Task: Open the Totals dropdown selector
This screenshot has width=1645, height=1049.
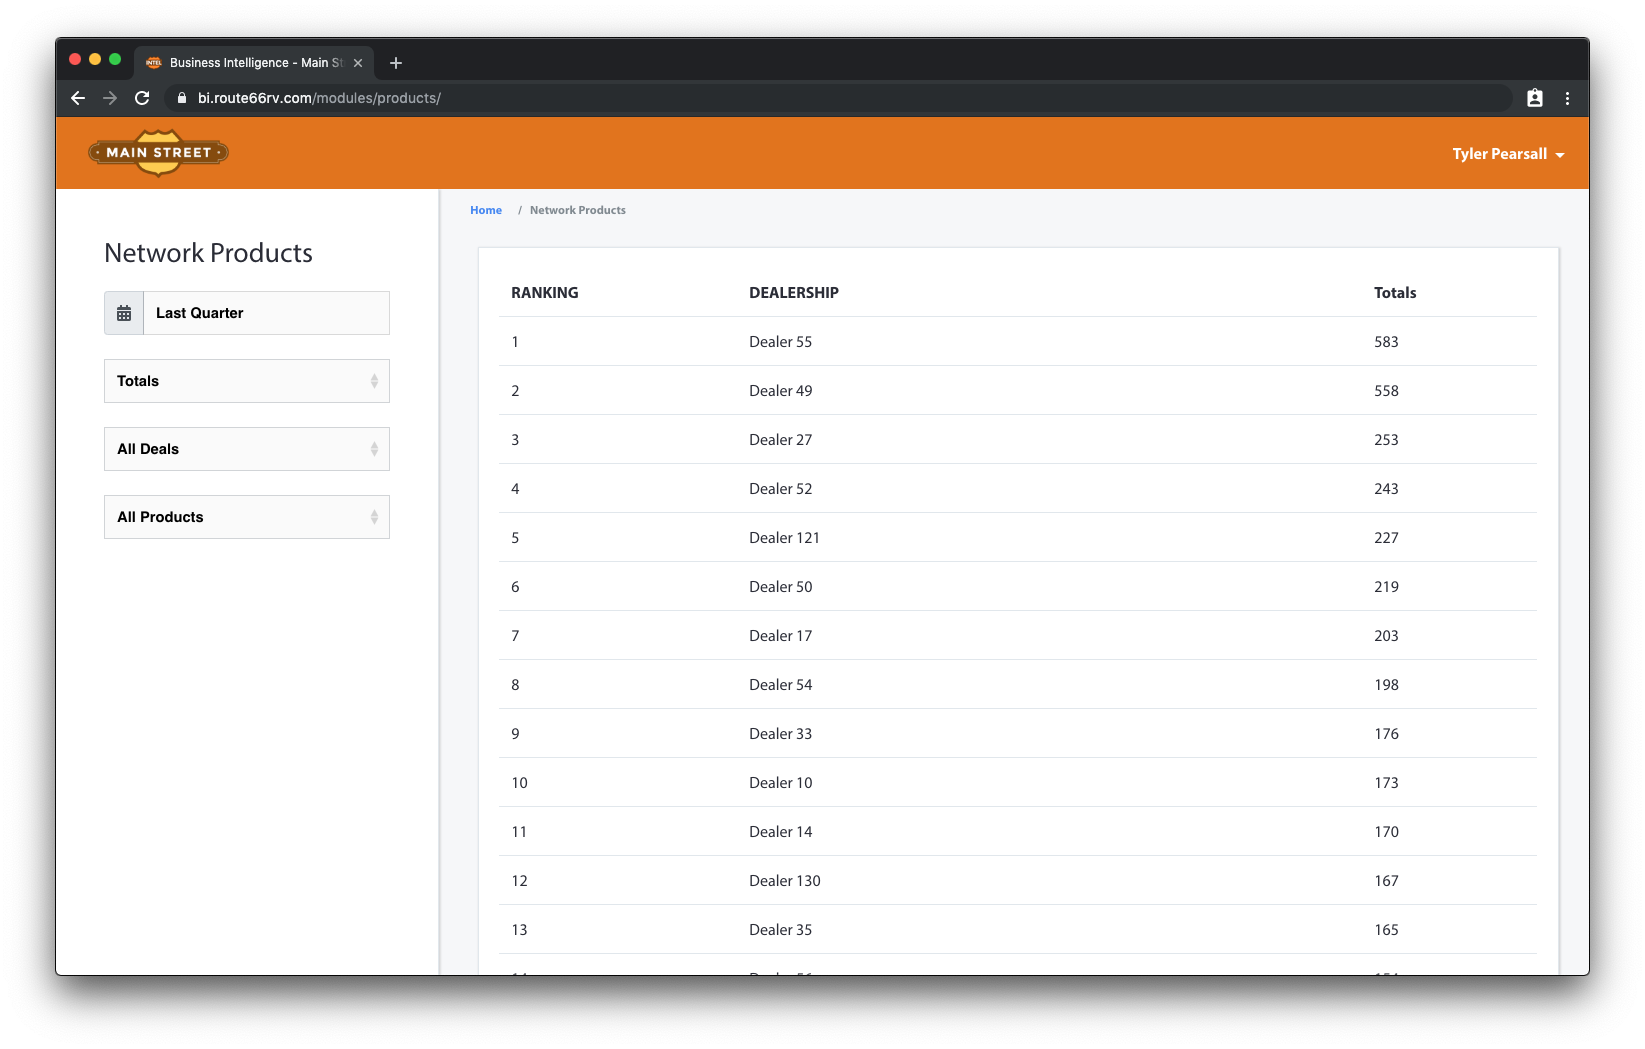Action: tap(247, 381)
